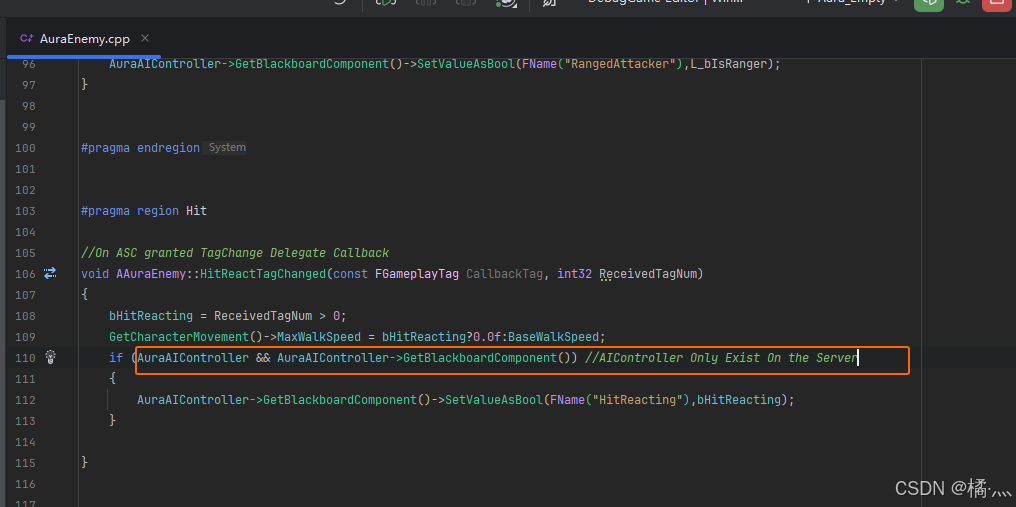Click the "HitReacting" string literal
Image resolution: width=1016 pixels, height=507 pixels.
tap(638, 400)
